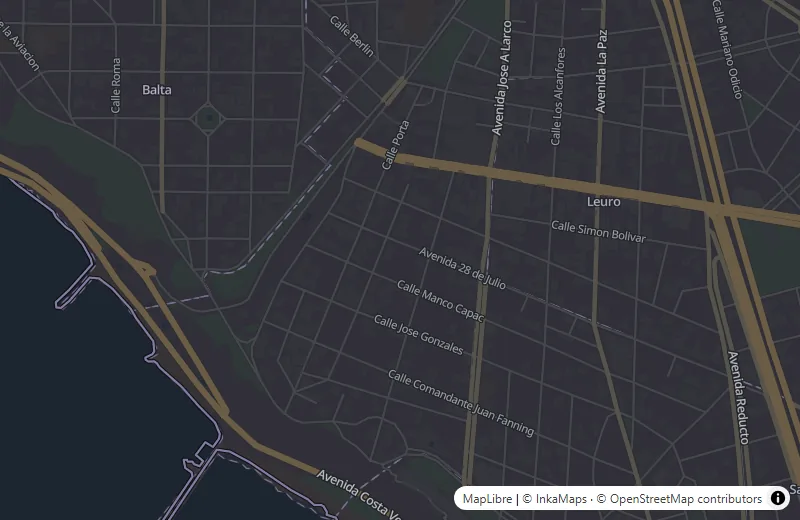
Task: Click the Calle Porta street label
Action: pyautogui.click(x=396, y=145)
